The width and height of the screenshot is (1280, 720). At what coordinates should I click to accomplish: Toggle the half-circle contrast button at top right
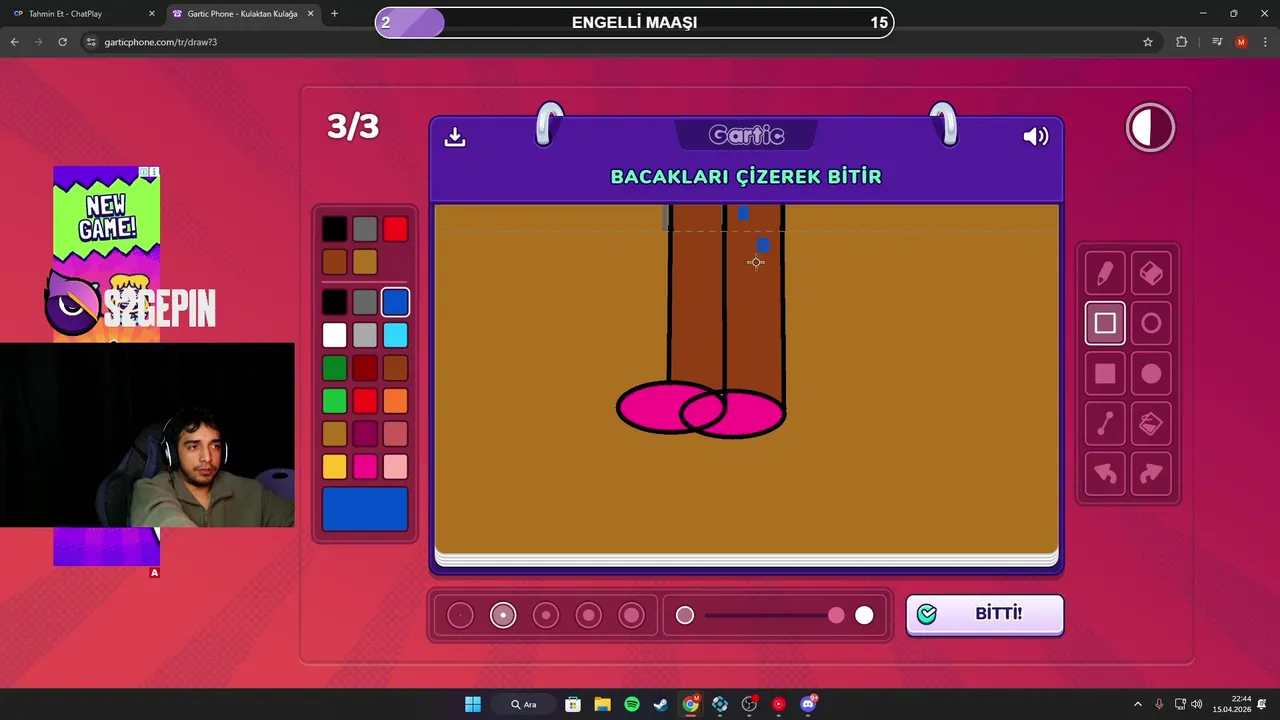pyautogui.click(x=1150, y=128)
